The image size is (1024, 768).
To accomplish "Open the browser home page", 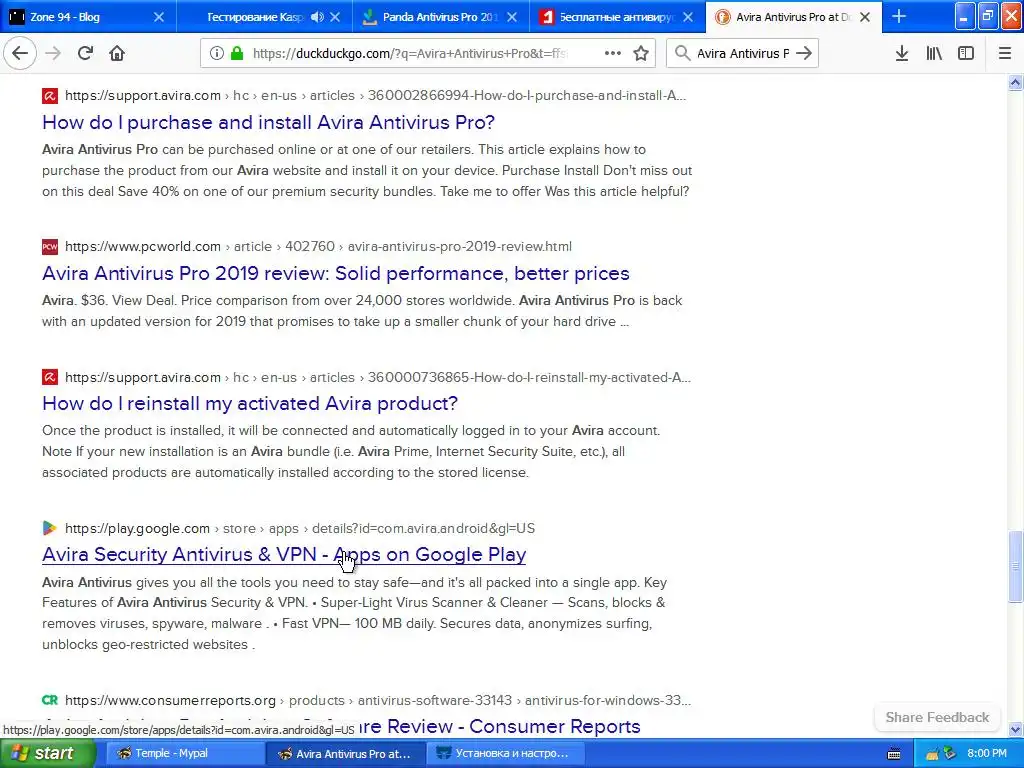I will point(117,53).
